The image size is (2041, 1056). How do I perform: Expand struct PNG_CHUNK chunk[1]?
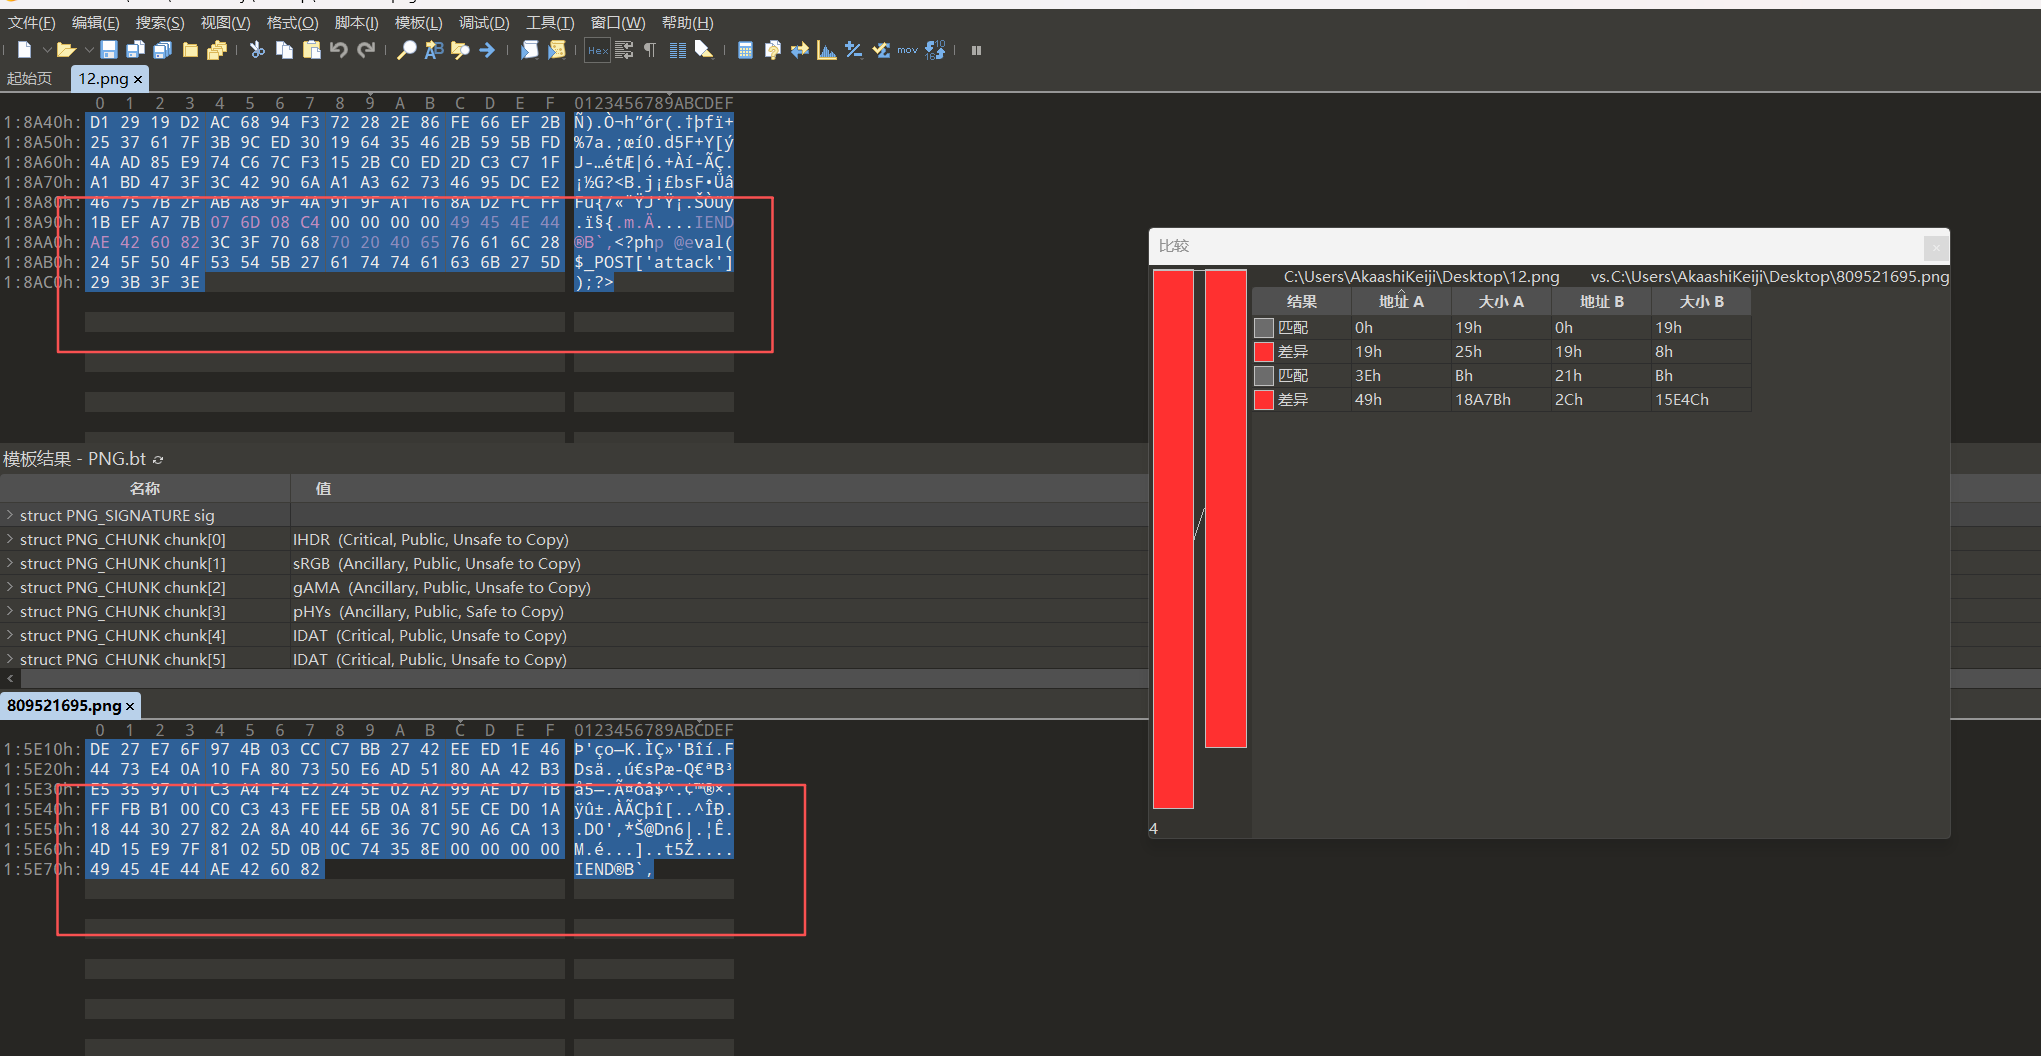tap(10, 563)
